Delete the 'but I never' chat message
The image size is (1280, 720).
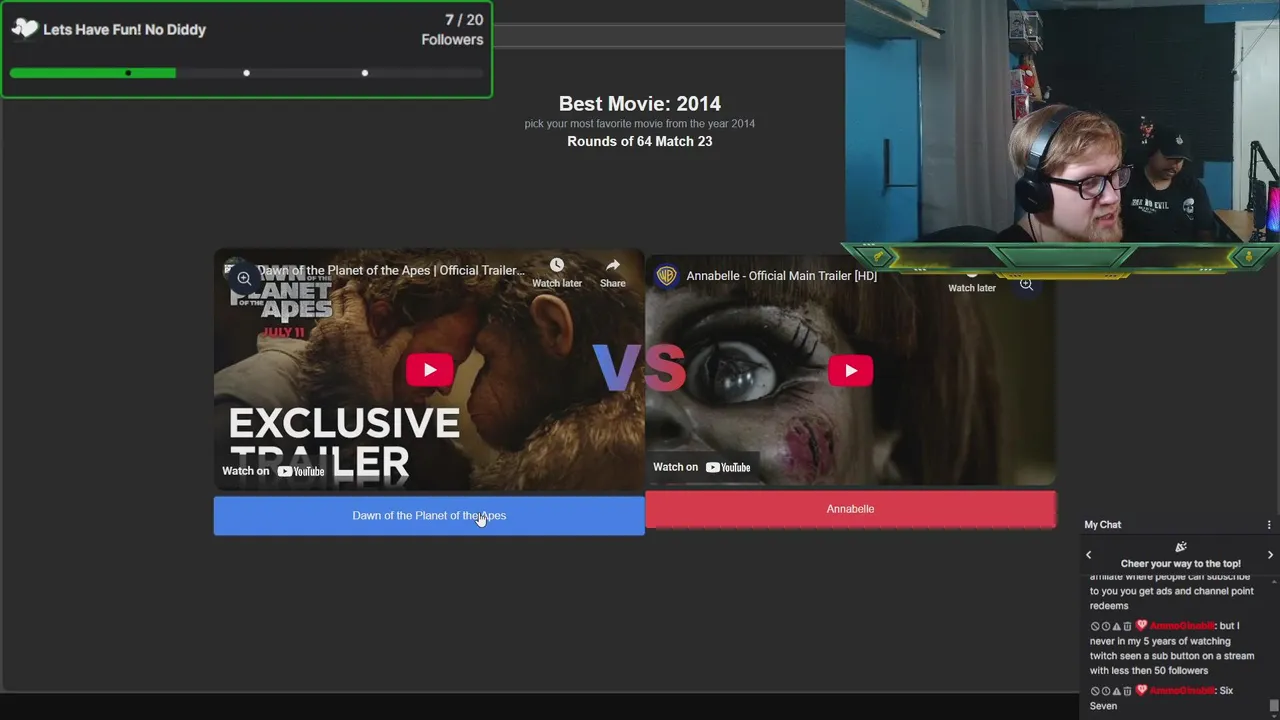pyautogui.click(x=1127, y=626)
